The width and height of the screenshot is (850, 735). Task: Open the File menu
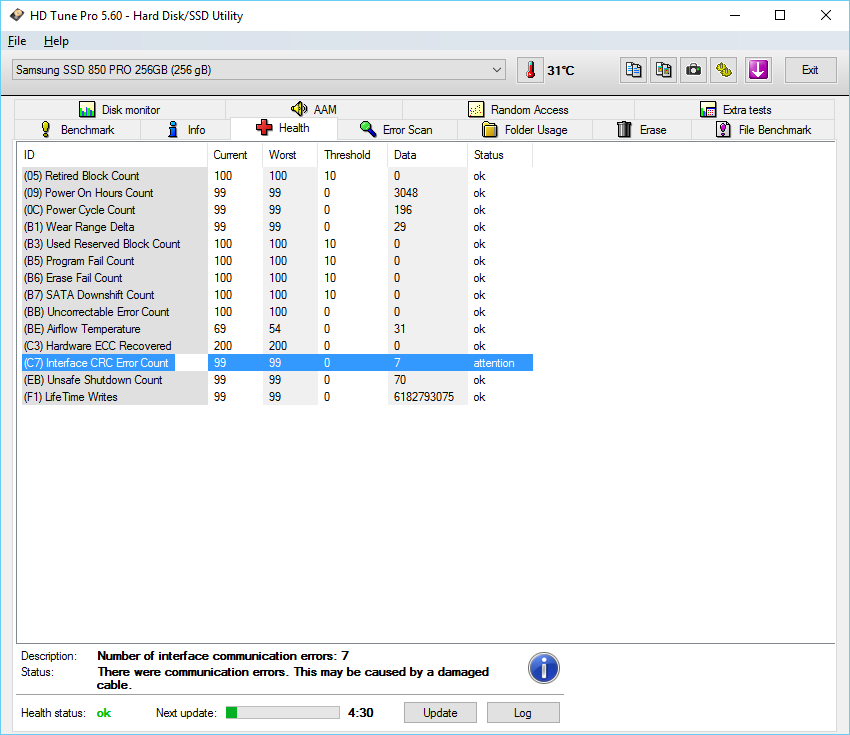[x=17, y=41]
